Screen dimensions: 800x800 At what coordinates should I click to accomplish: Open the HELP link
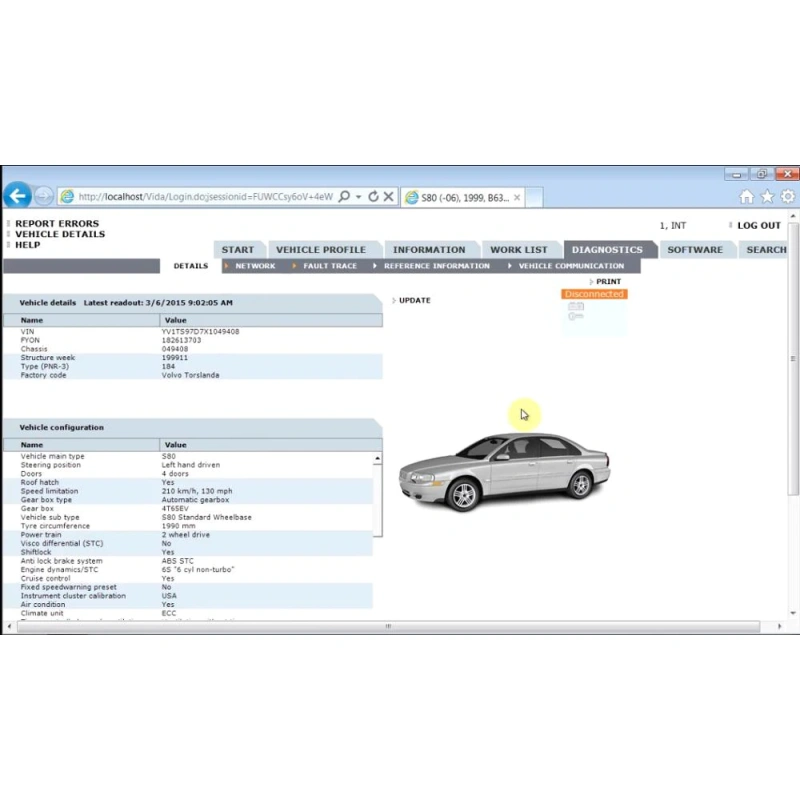point(28,245)
